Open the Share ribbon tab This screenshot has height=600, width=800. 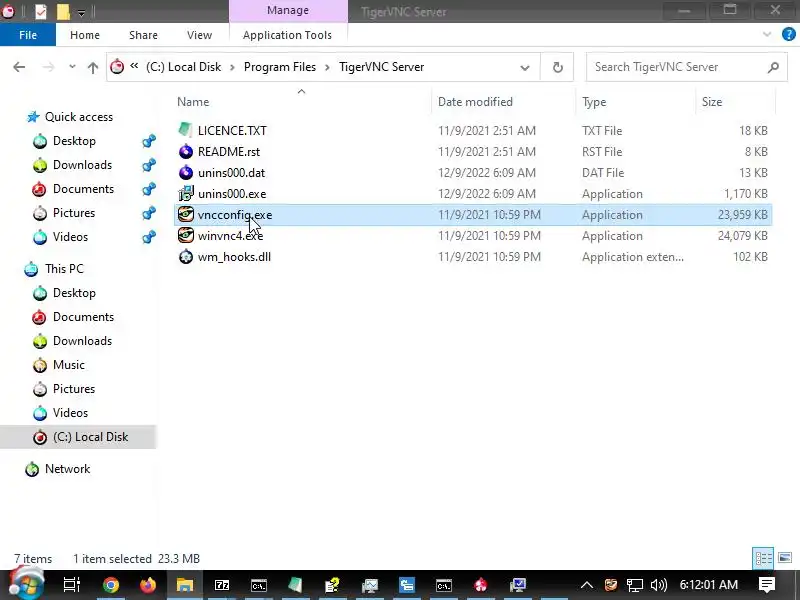click(x=143, y=35)
